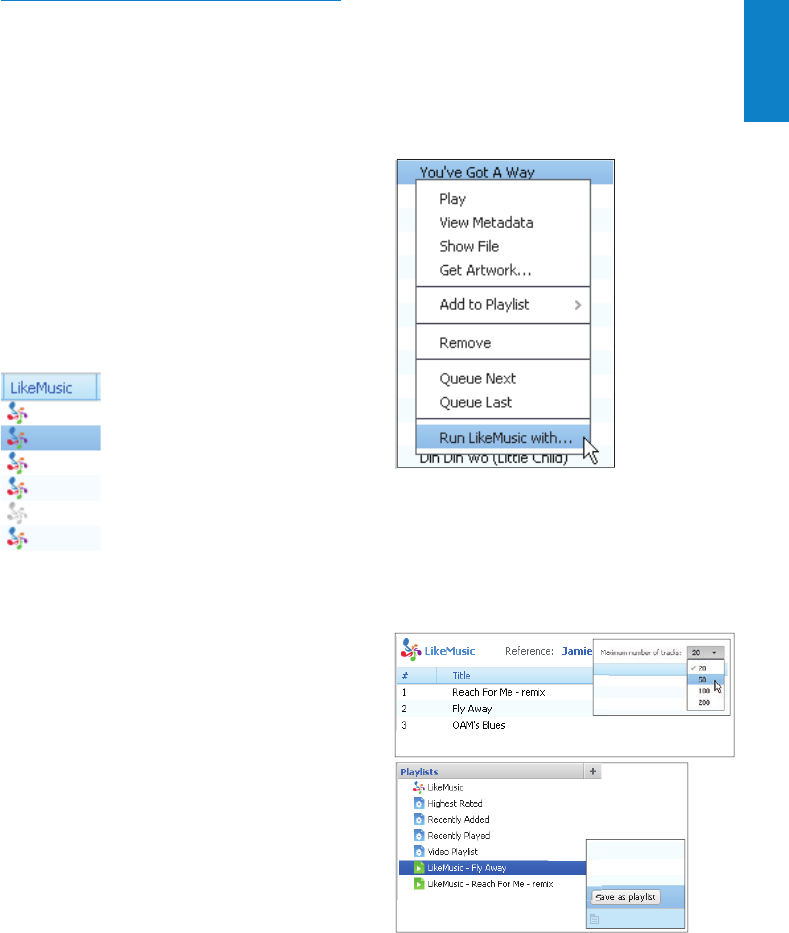Open the Video Playlist entry
This screenshot has height=933, width=789.
coord(452,851)
